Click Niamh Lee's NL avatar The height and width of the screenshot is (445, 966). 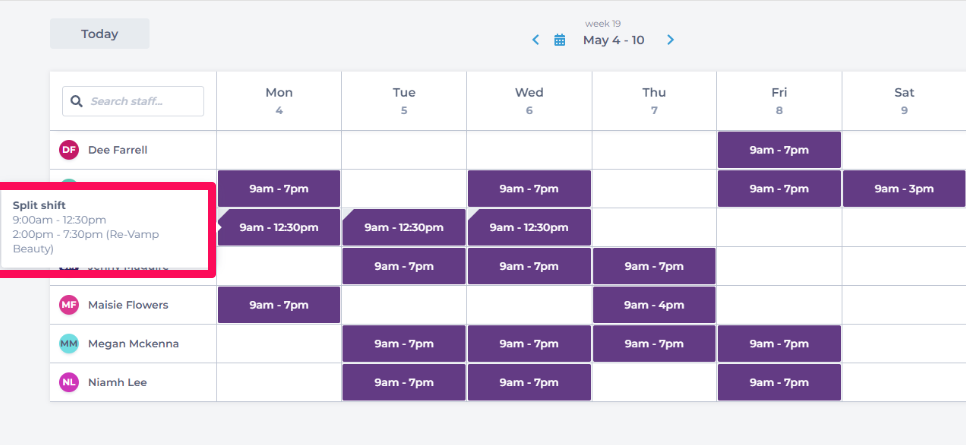69,382
